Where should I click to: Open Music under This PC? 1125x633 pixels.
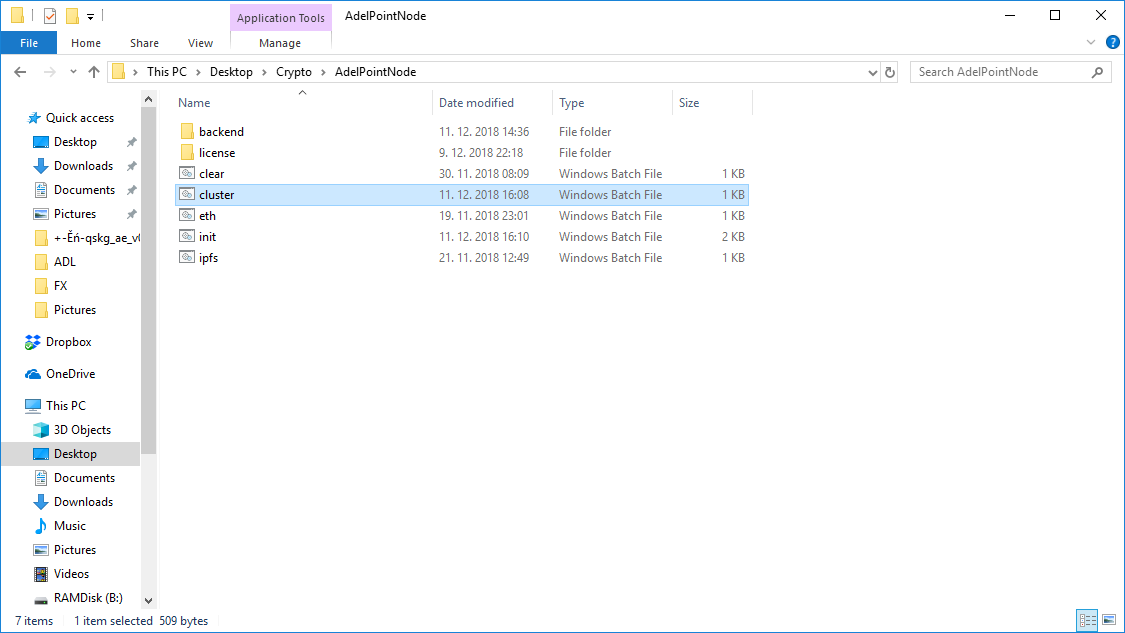(x=70, y=526)
